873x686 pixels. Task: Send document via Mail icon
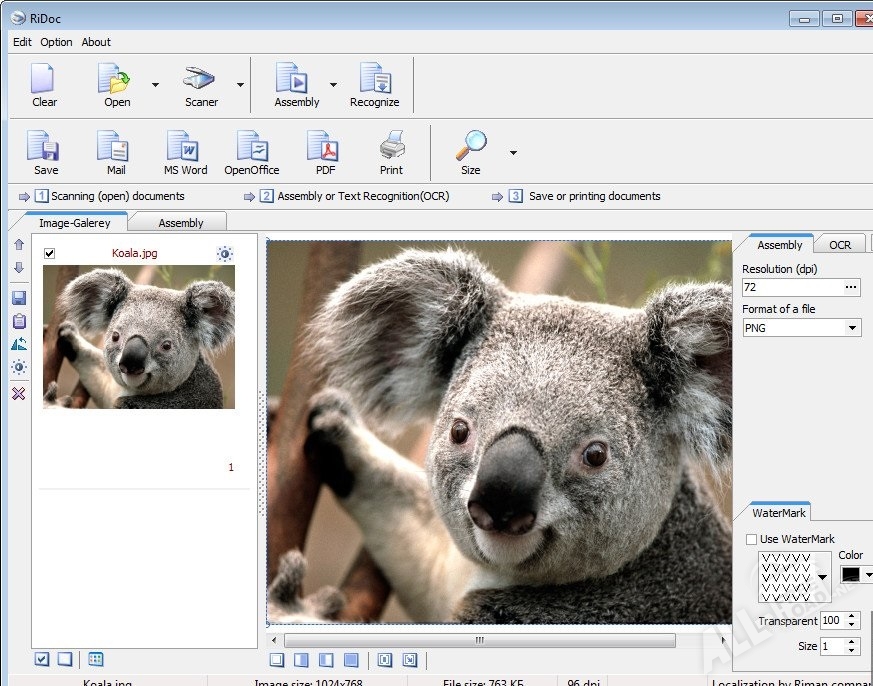tap(116, 153)
